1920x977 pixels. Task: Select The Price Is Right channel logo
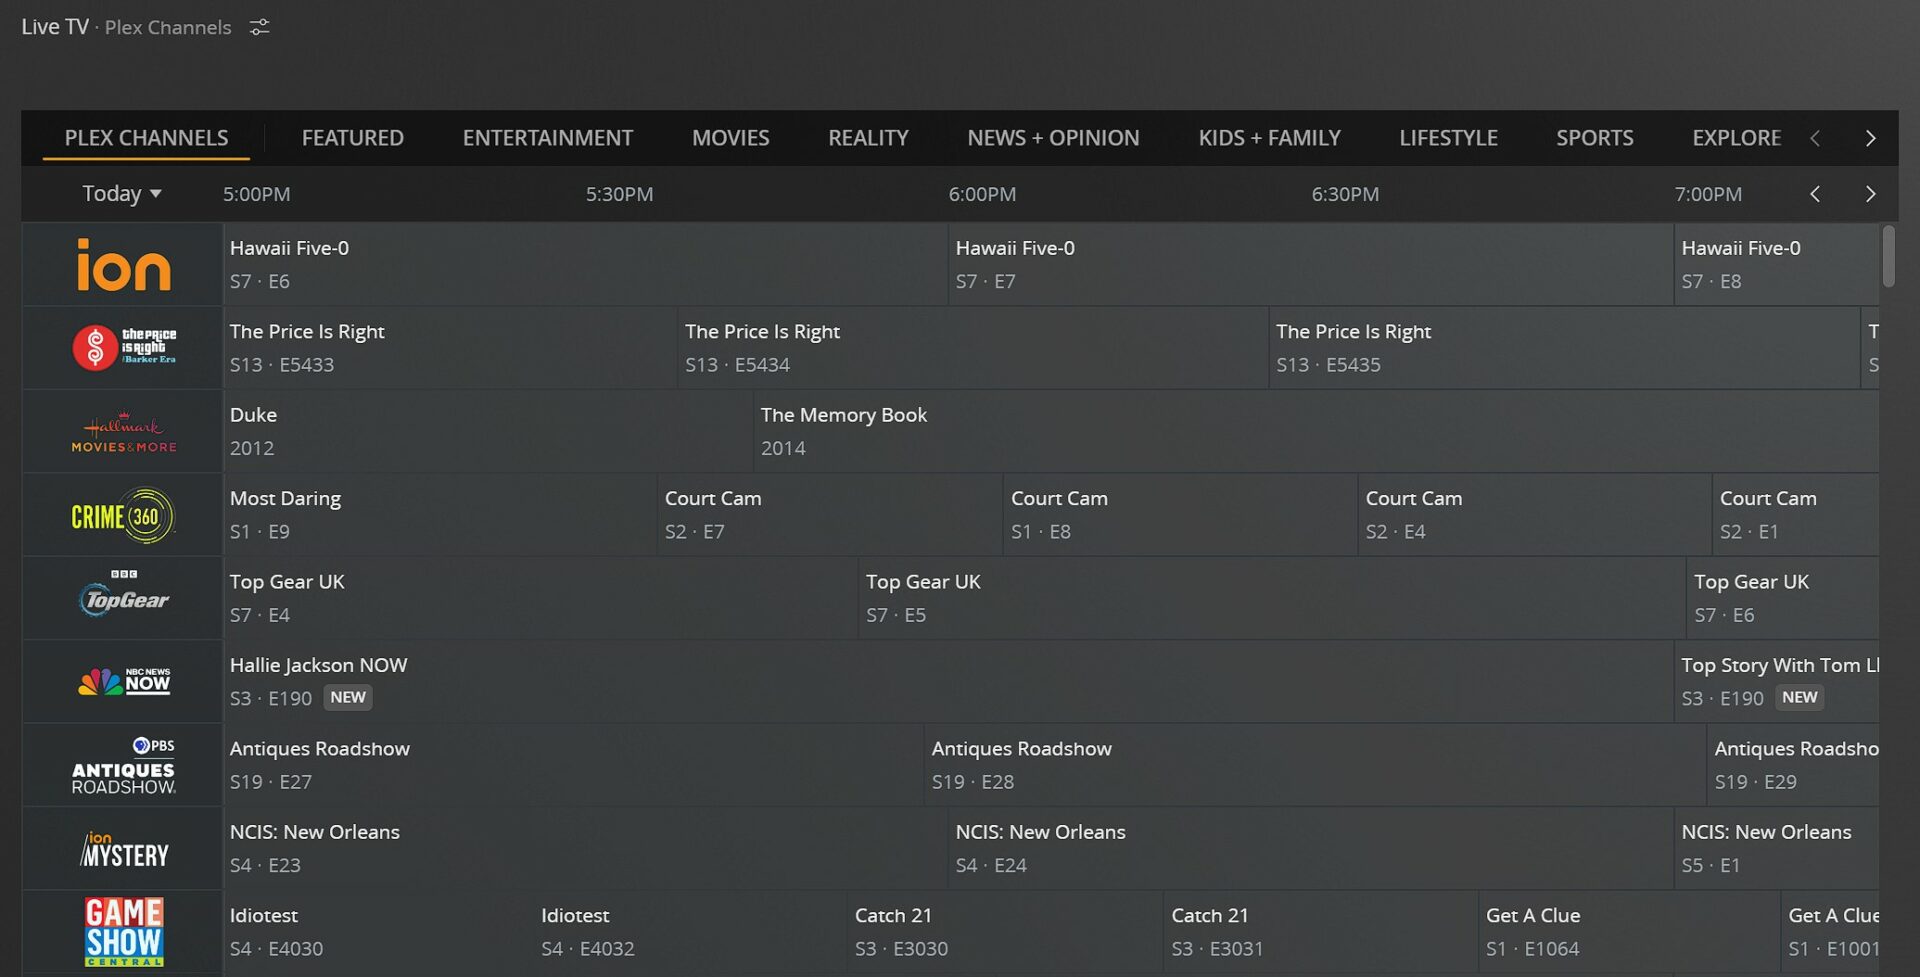124,348
